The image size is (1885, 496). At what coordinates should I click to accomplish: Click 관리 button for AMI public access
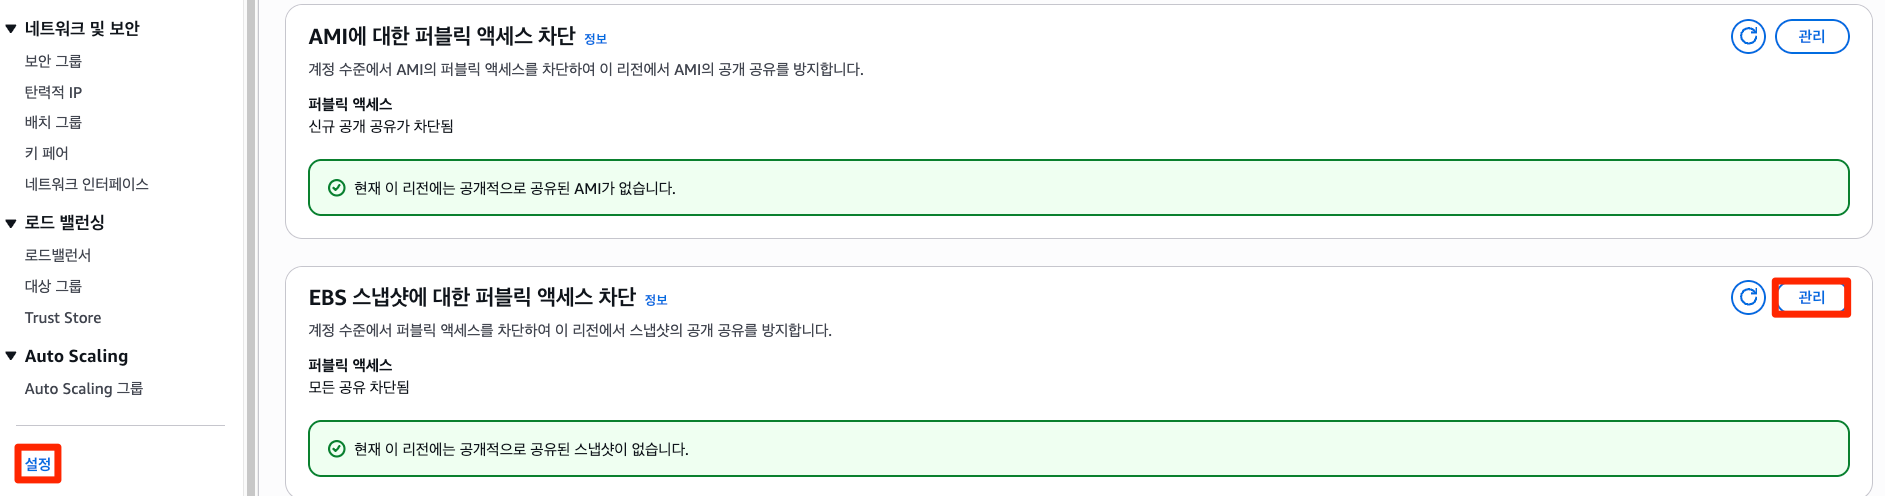(x=1811, y=37)
